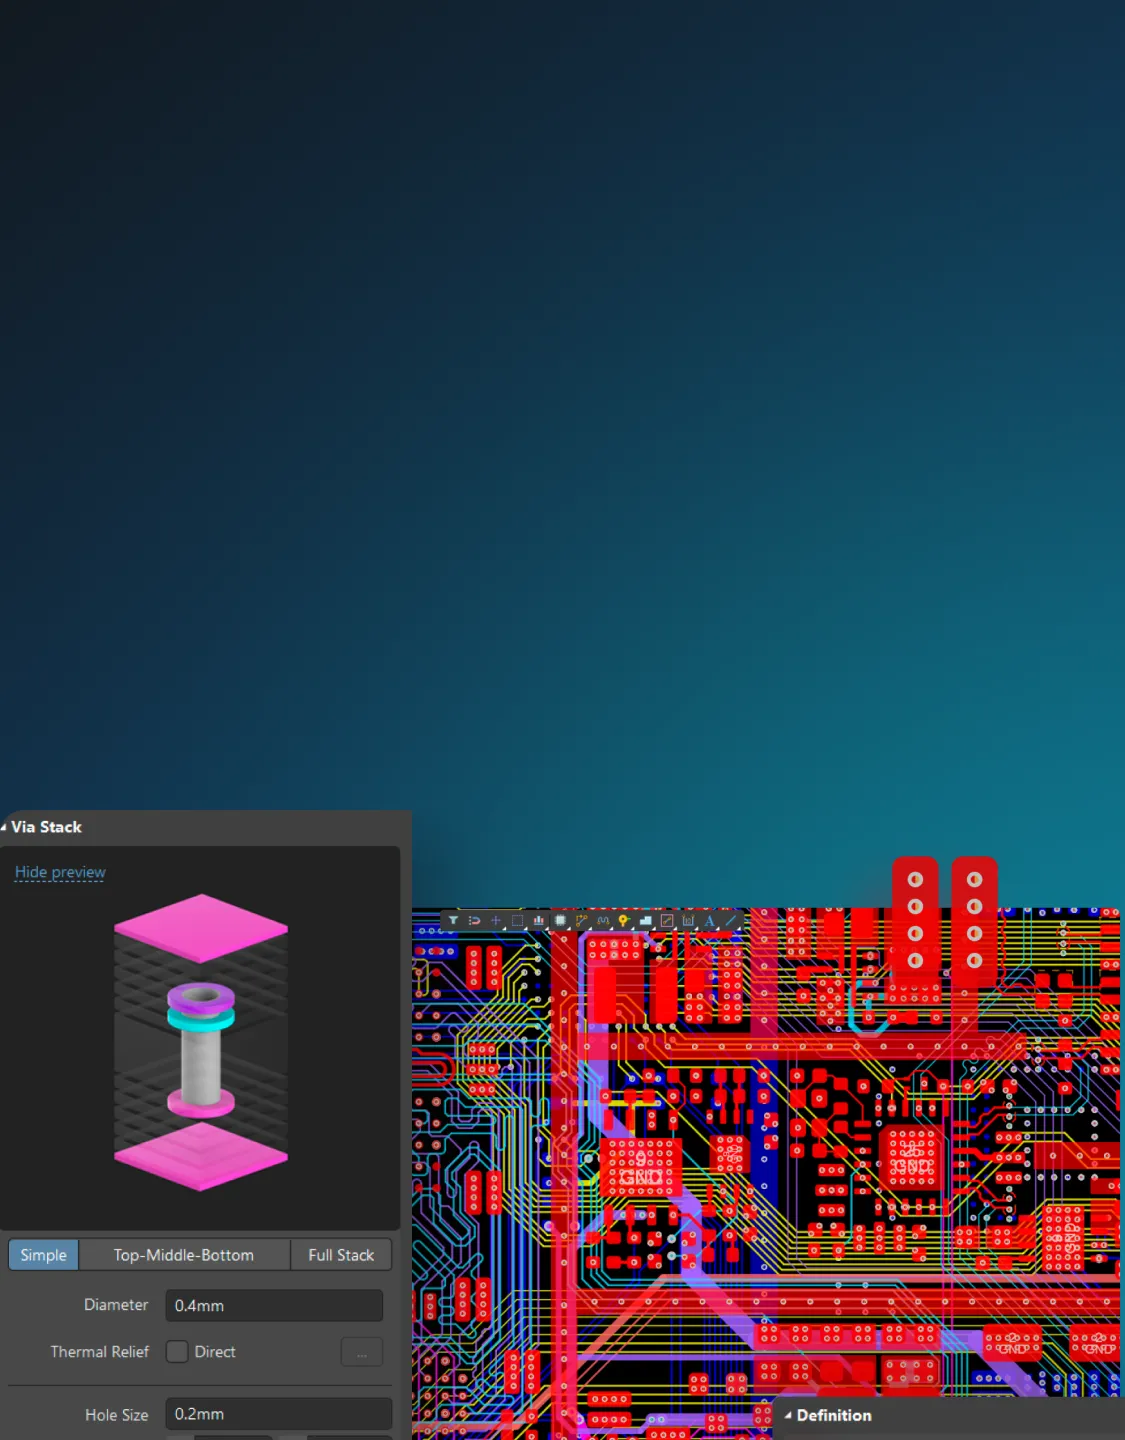Select the place component chip tool
This screenshot has width=1125, height=1440.
[560, 920]
